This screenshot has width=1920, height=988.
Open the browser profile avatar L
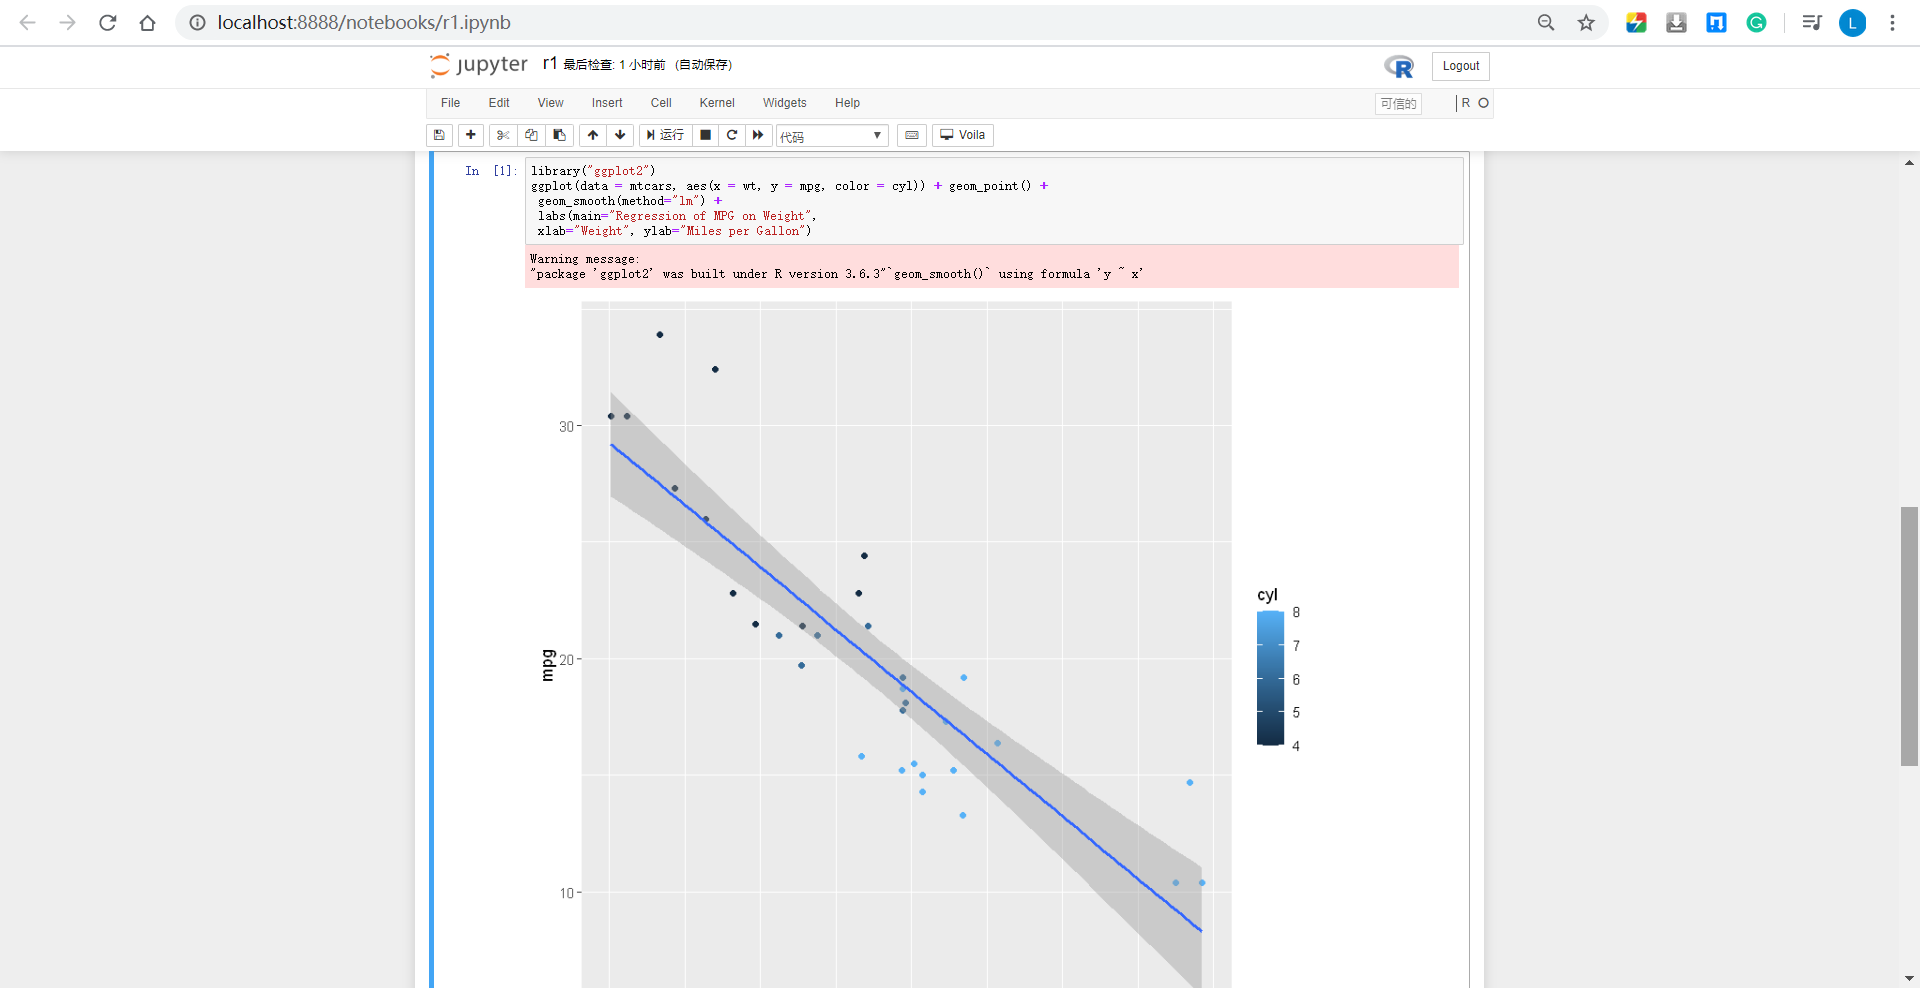point(1852,22)
